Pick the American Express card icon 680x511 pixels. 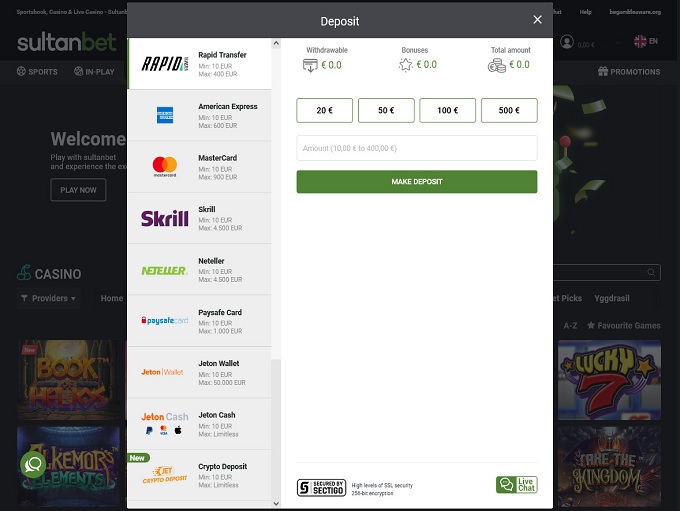pyautogui.click(x=165, y=115)
